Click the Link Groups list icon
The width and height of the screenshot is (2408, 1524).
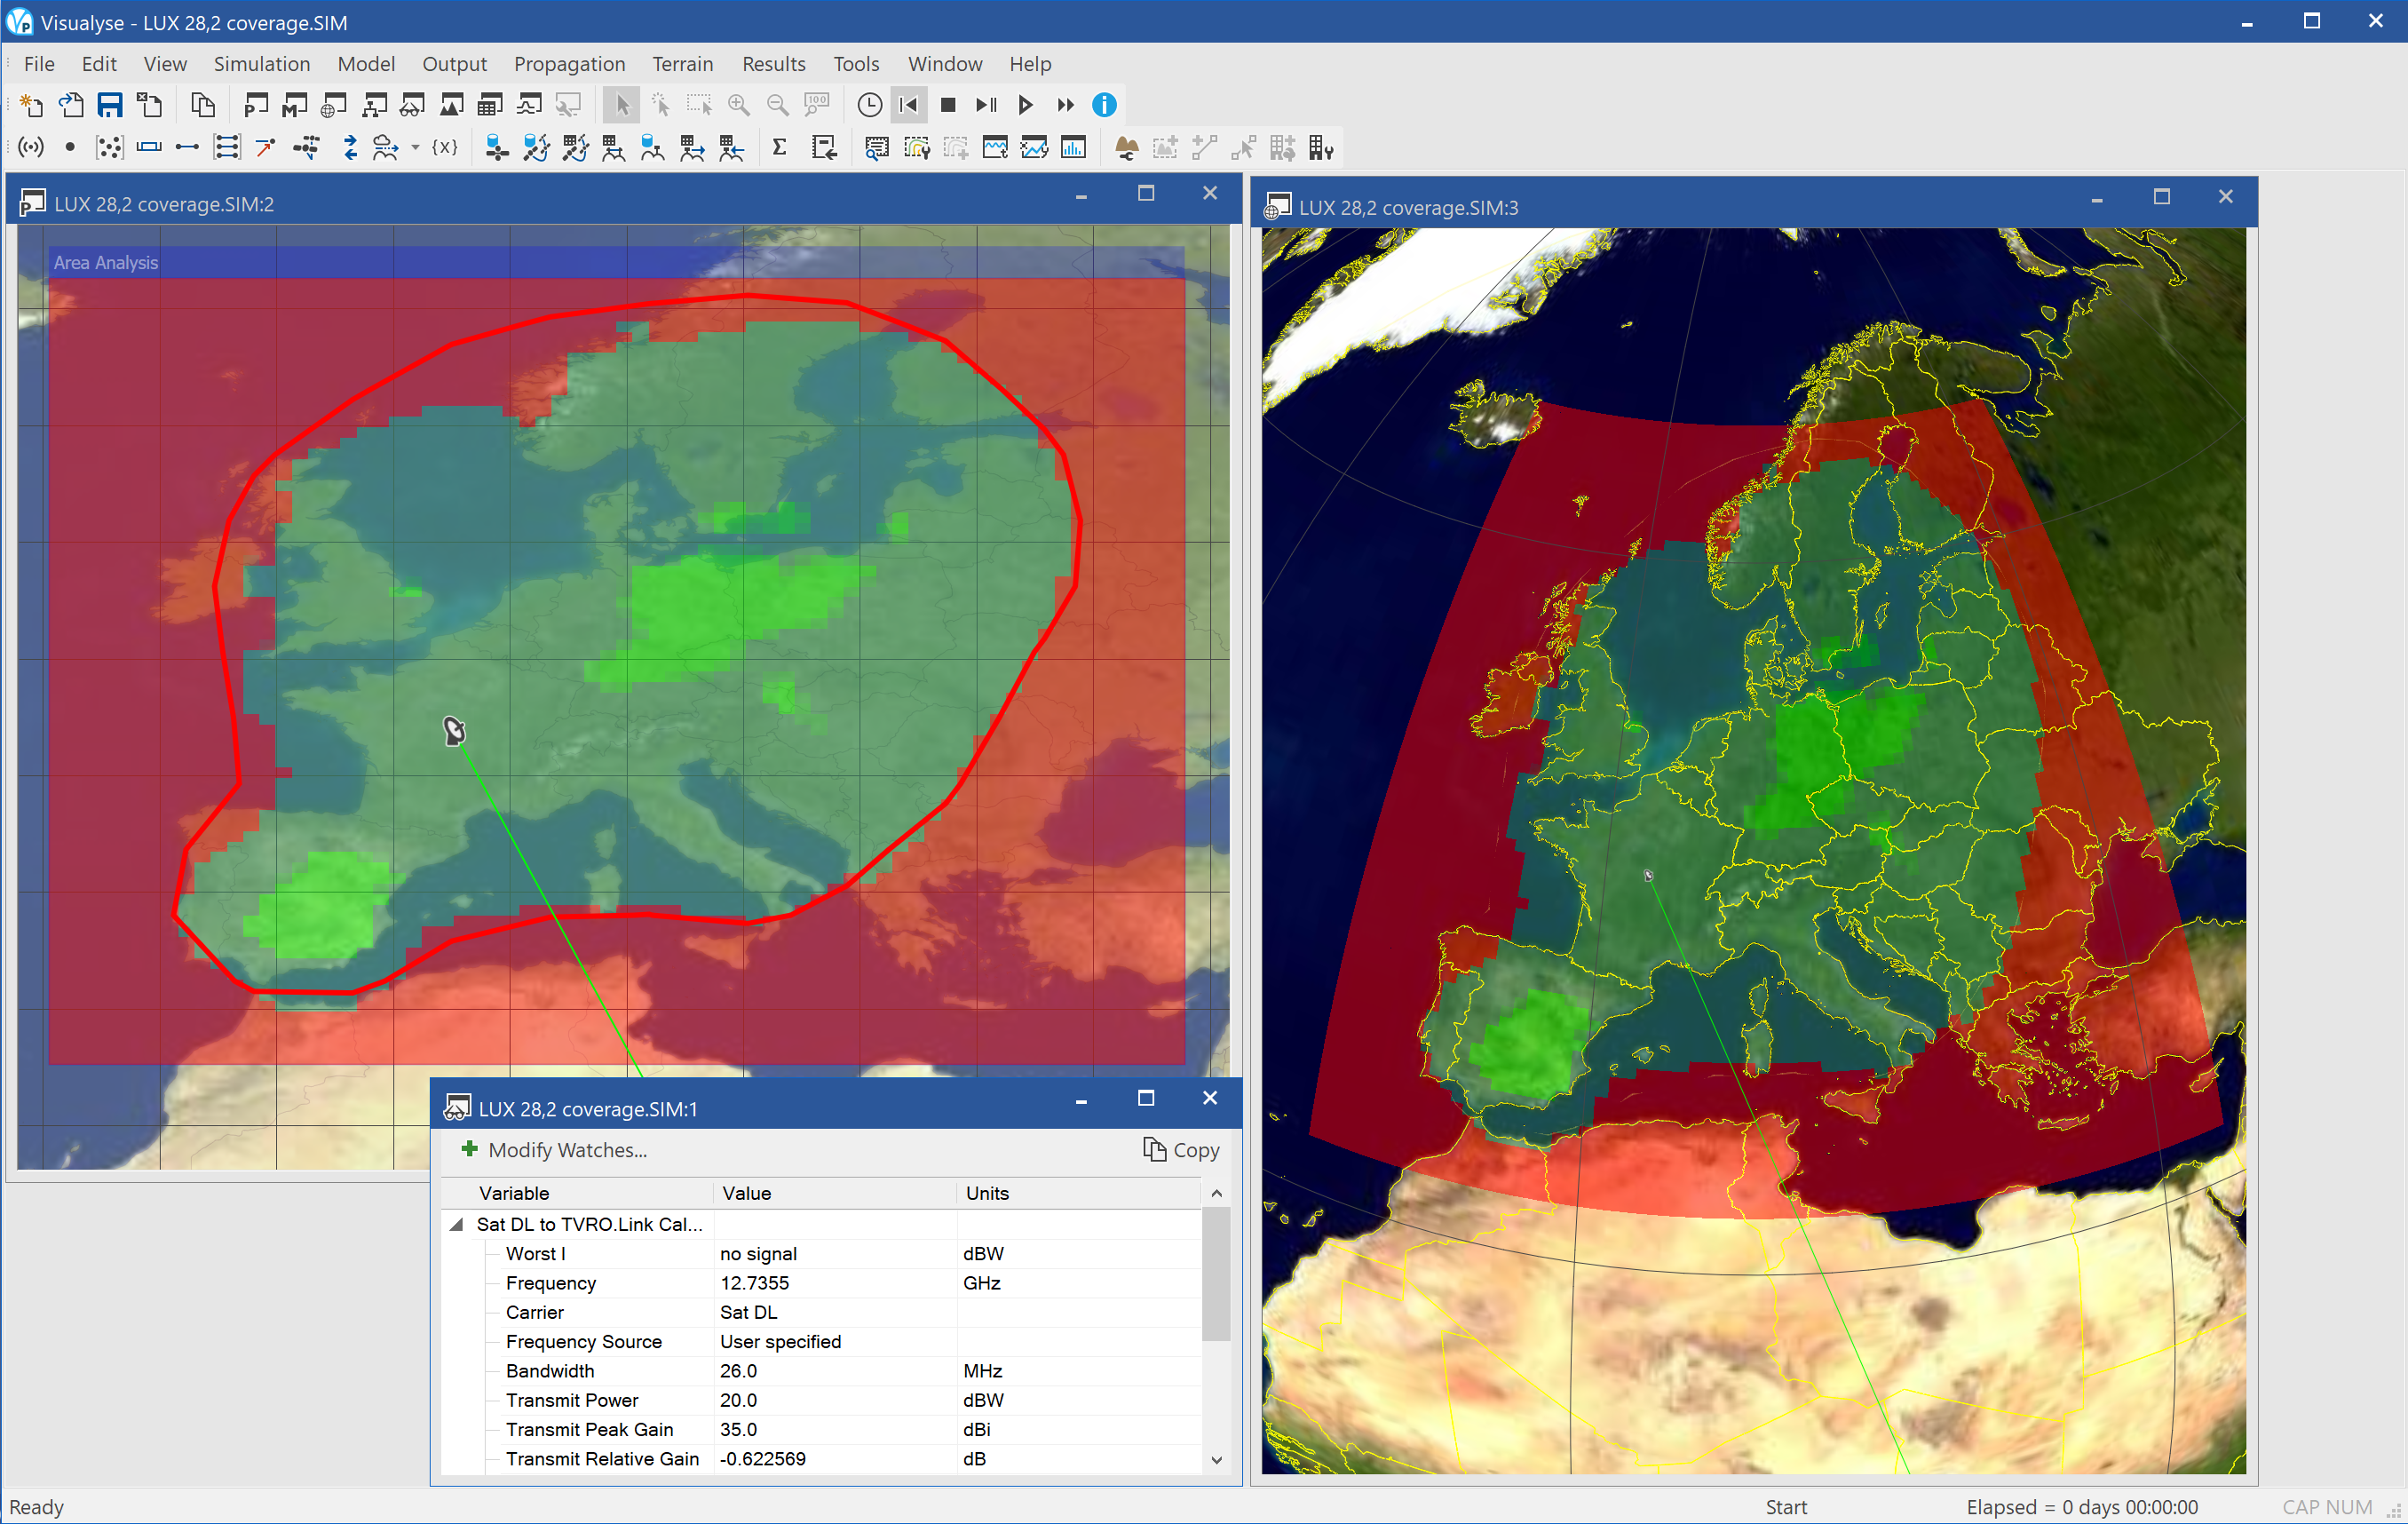click(x=227, y=148)
